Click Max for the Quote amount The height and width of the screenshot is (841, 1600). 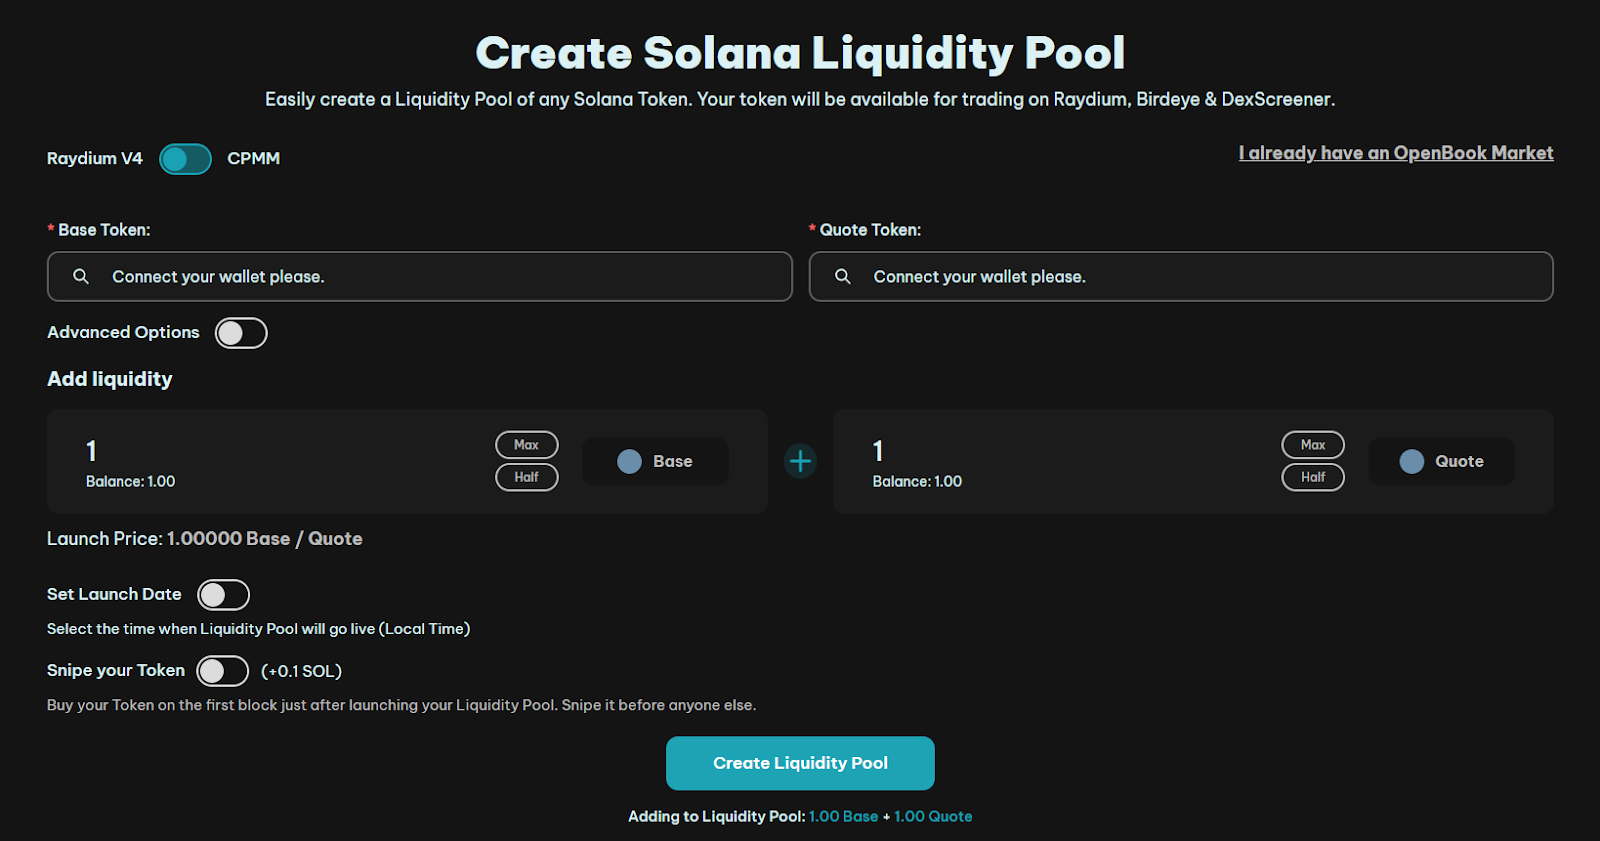[x=1312, y=445]
